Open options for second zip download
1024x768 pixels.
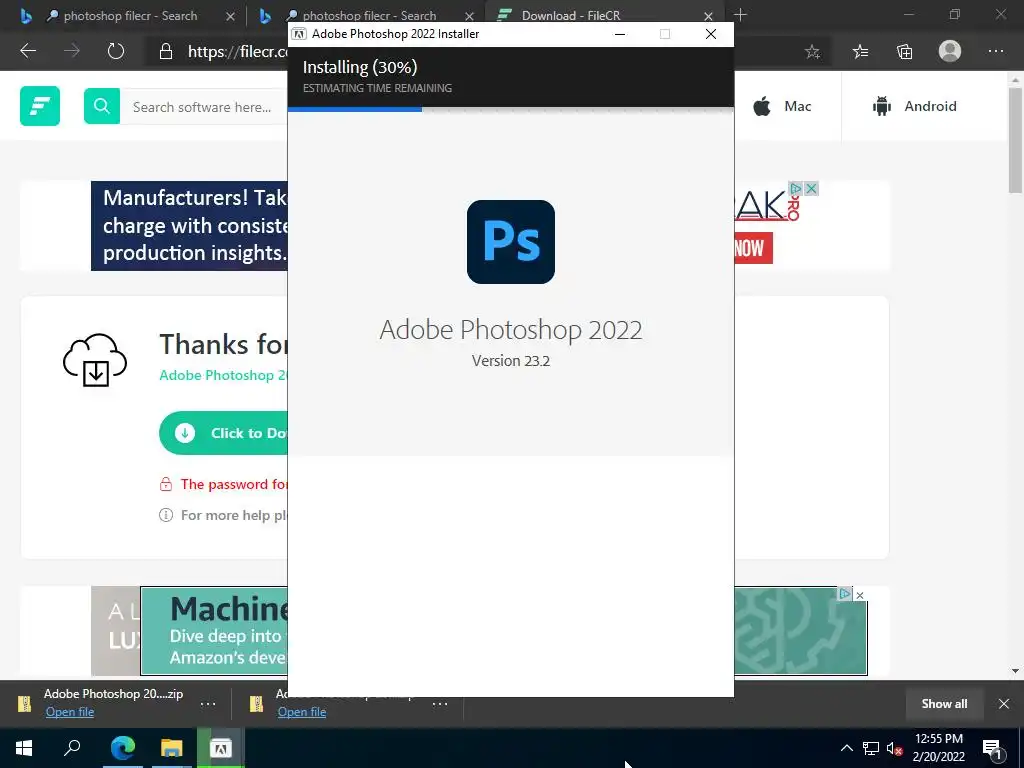(440, 704)
